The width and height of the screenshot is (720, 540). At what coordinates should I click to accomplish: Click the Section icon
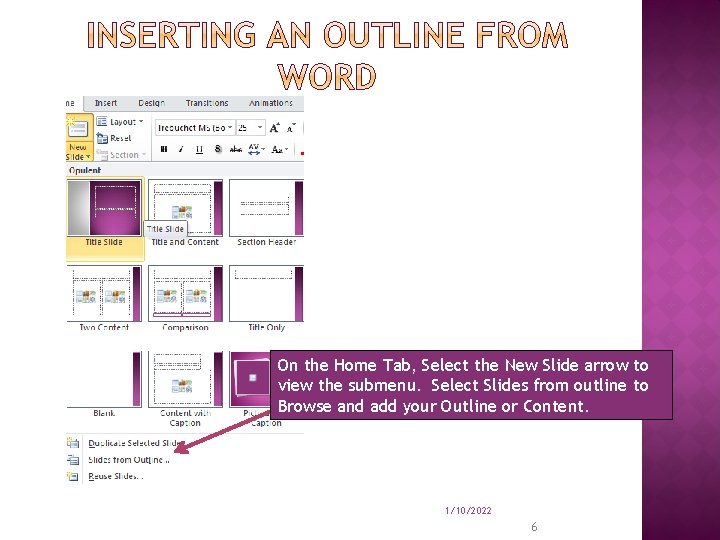102,155
